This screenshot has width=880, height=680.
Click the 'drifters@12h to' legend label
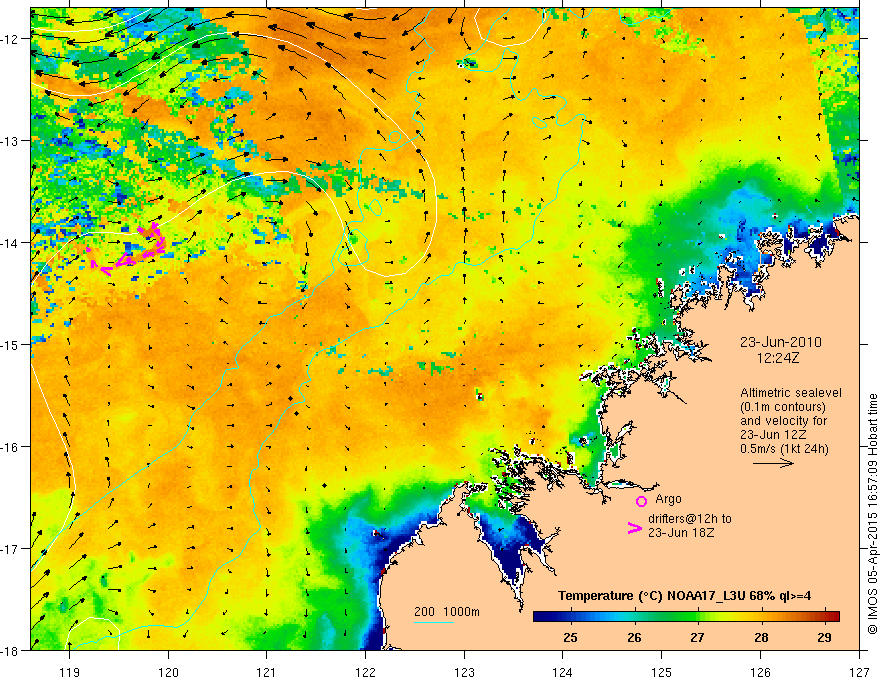pos(690,519)
